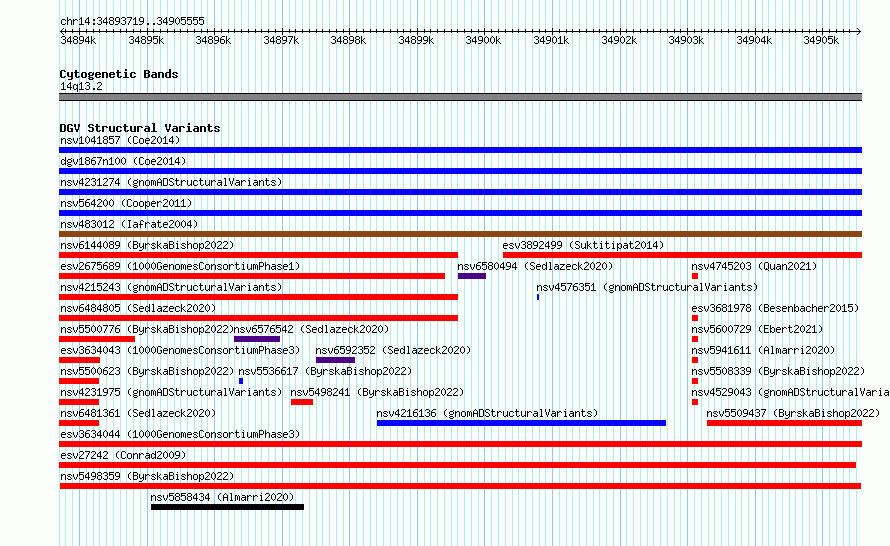This screenshot has width=890, height=546.
Task: Select the 14q13.2 band label
Action: [x=81, y=86]
